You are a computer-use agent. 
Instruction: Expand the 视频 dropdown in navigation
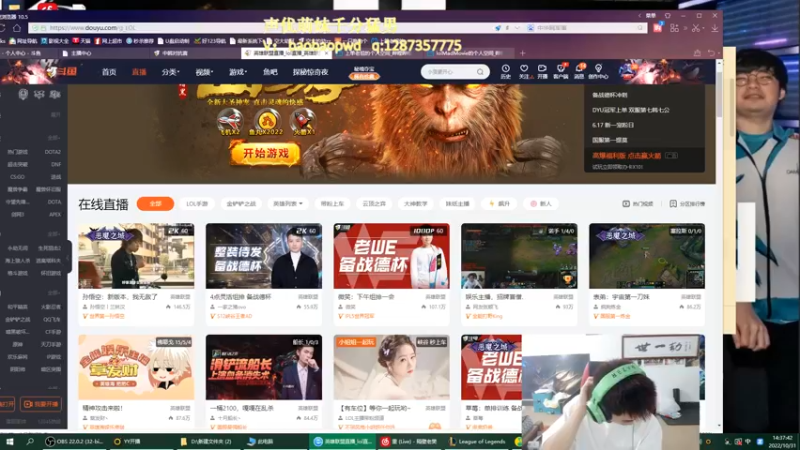coord(204,72)
